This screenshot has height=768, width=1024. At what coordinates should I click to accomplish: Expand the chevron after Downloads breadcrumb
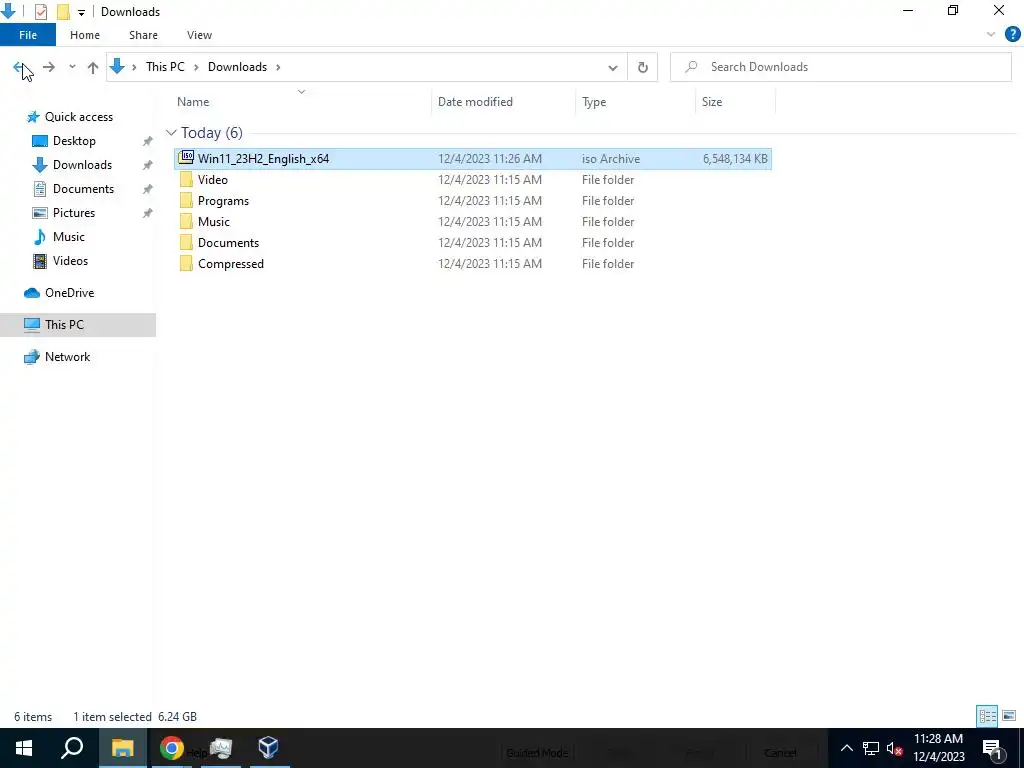pos(278,67)
